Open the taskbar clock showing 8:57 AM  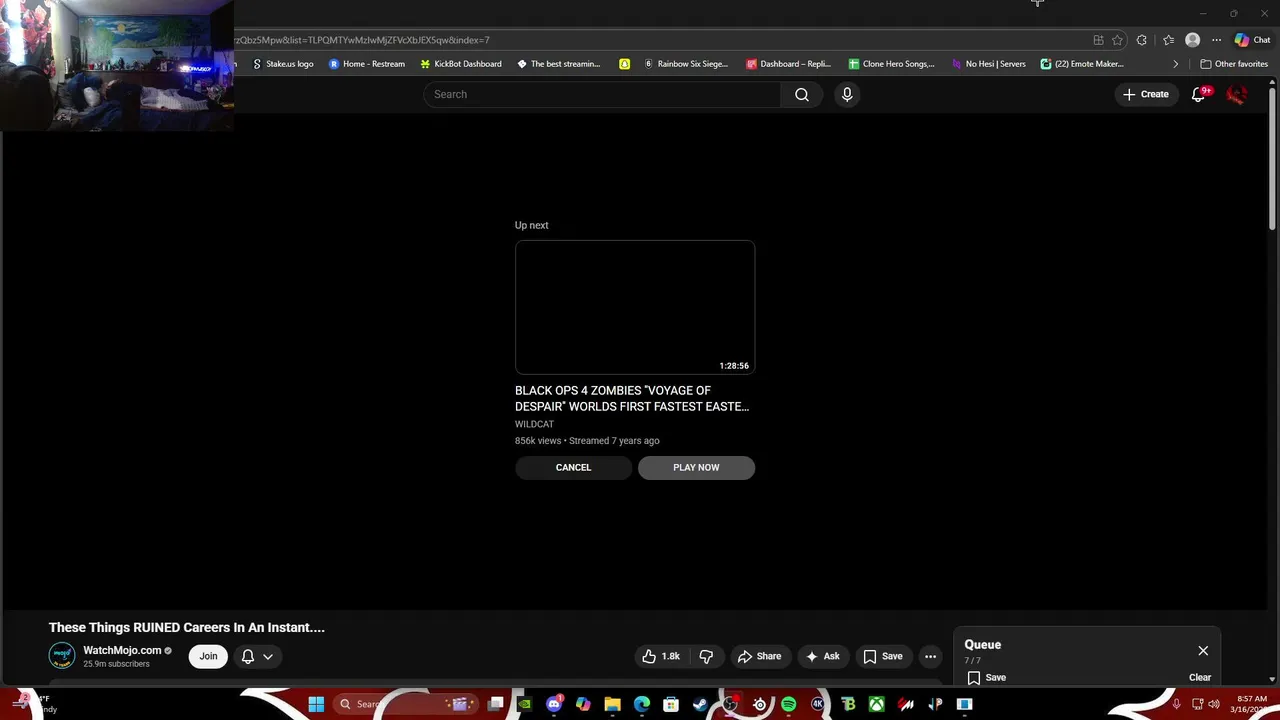tap(1252, 704)
